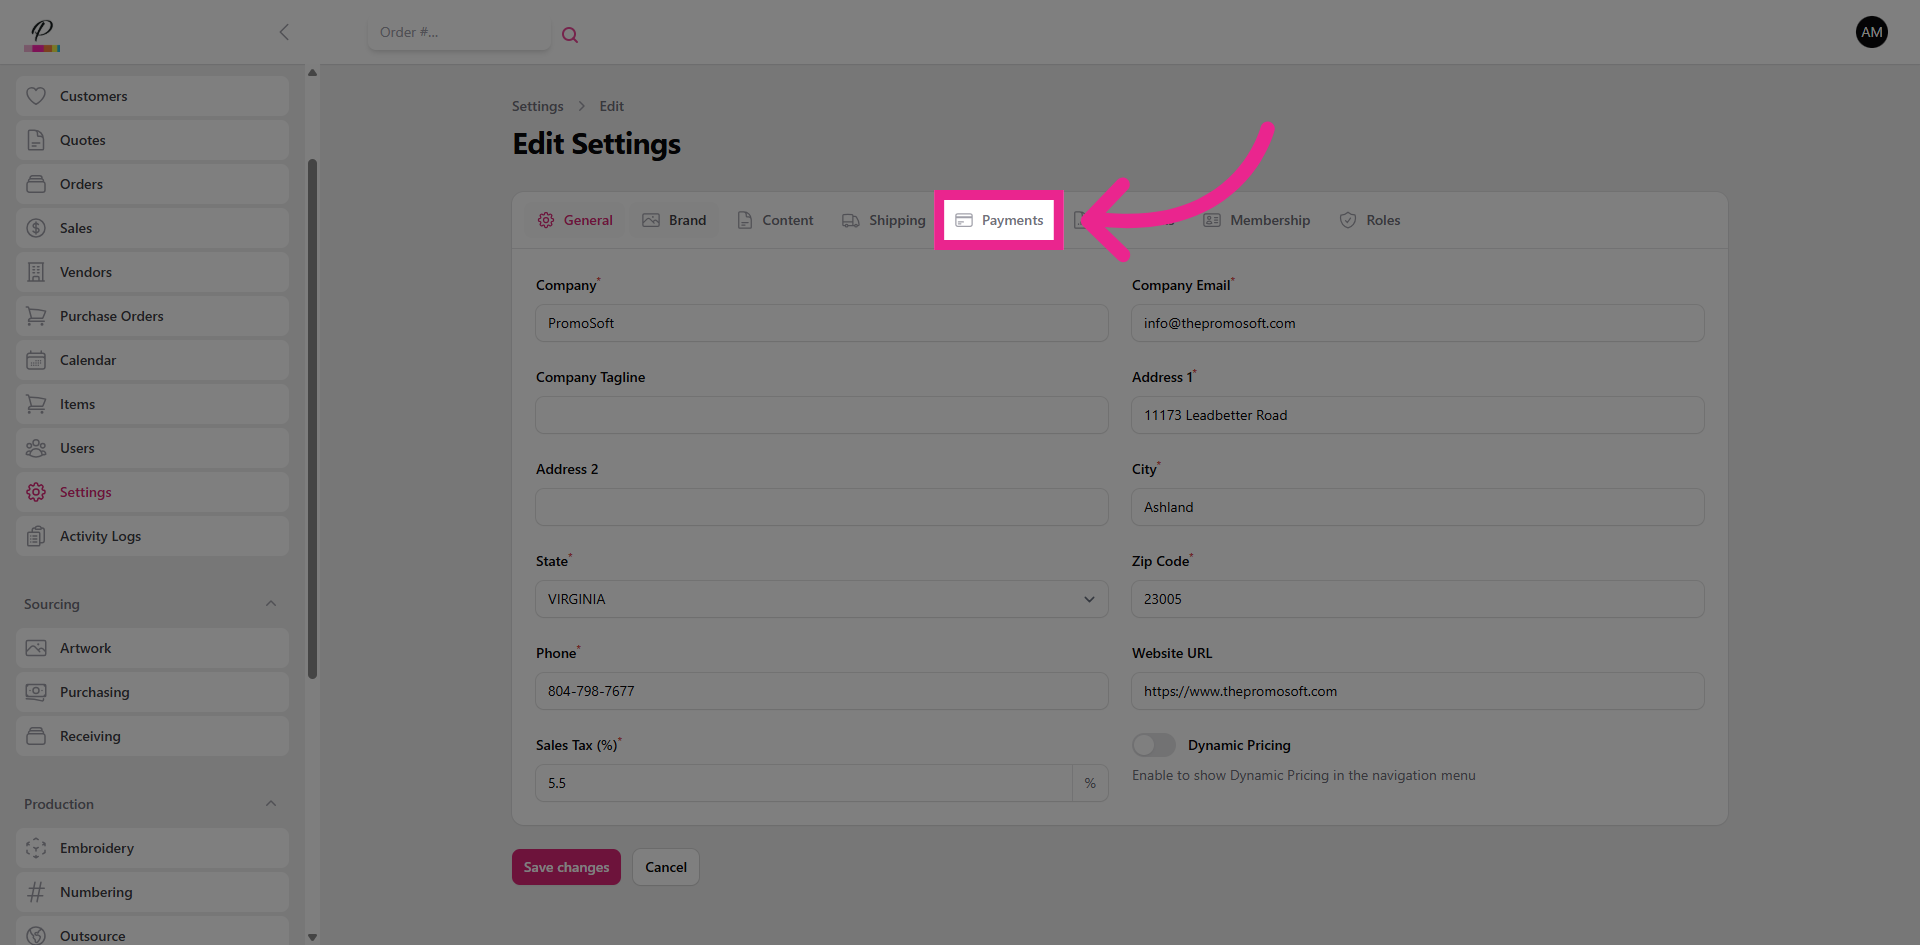1920x945 pixels.
Task: Click the Artwork image icon
Action: tap(36, 648)
